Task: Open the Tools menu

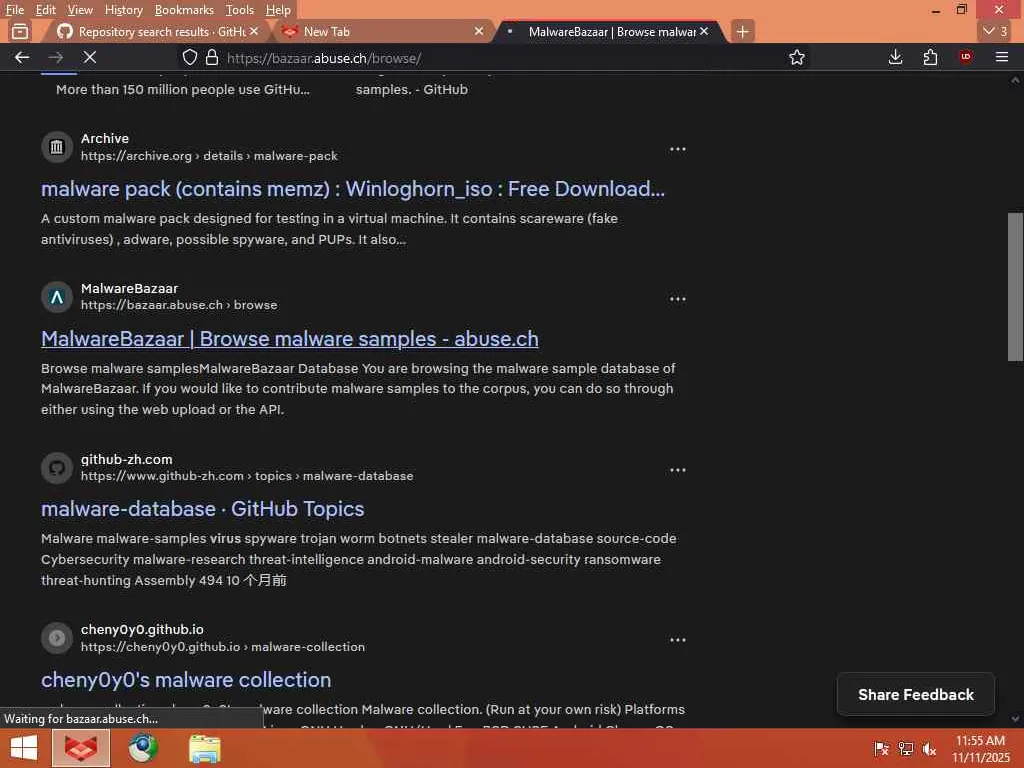Action: [240, 10]
